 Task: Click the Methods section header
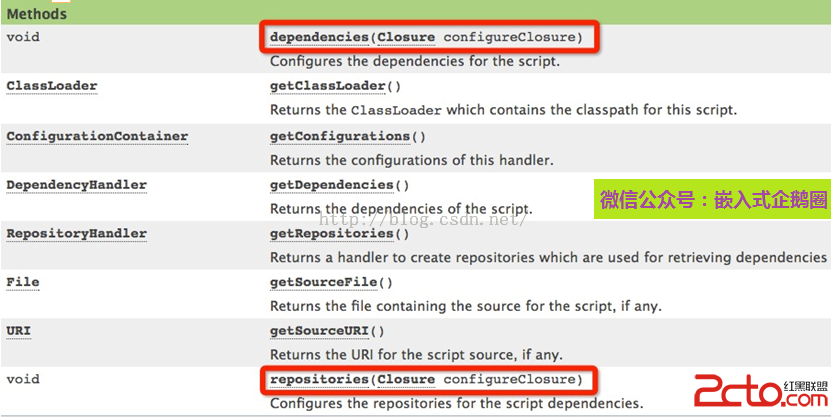click(x=38, y=14)
